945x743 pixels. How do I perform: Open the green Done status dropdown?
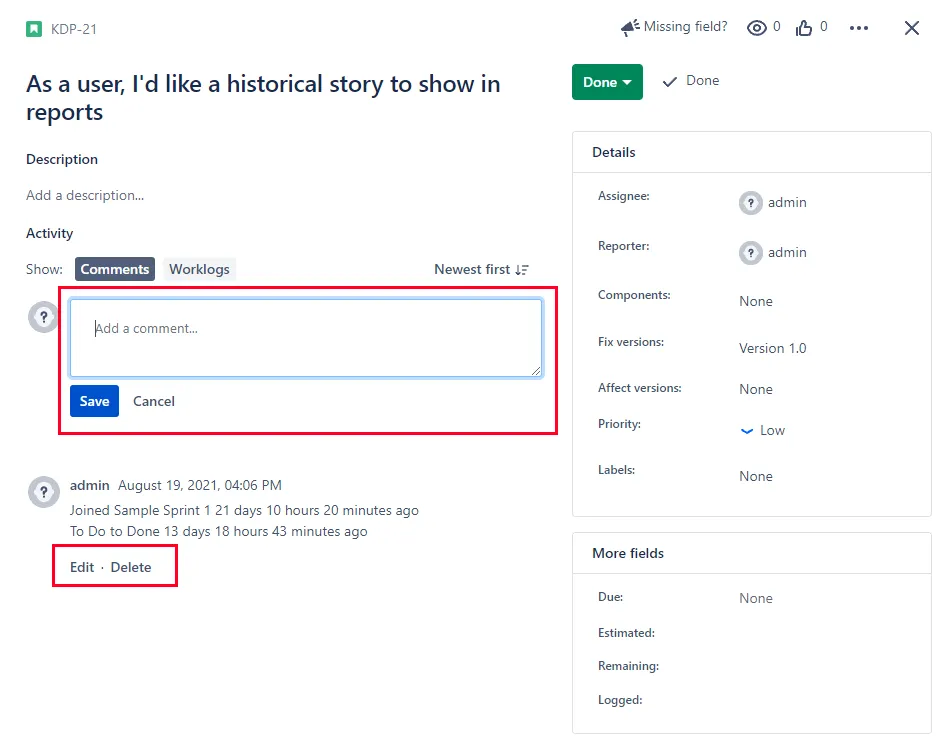coord(607,82)
